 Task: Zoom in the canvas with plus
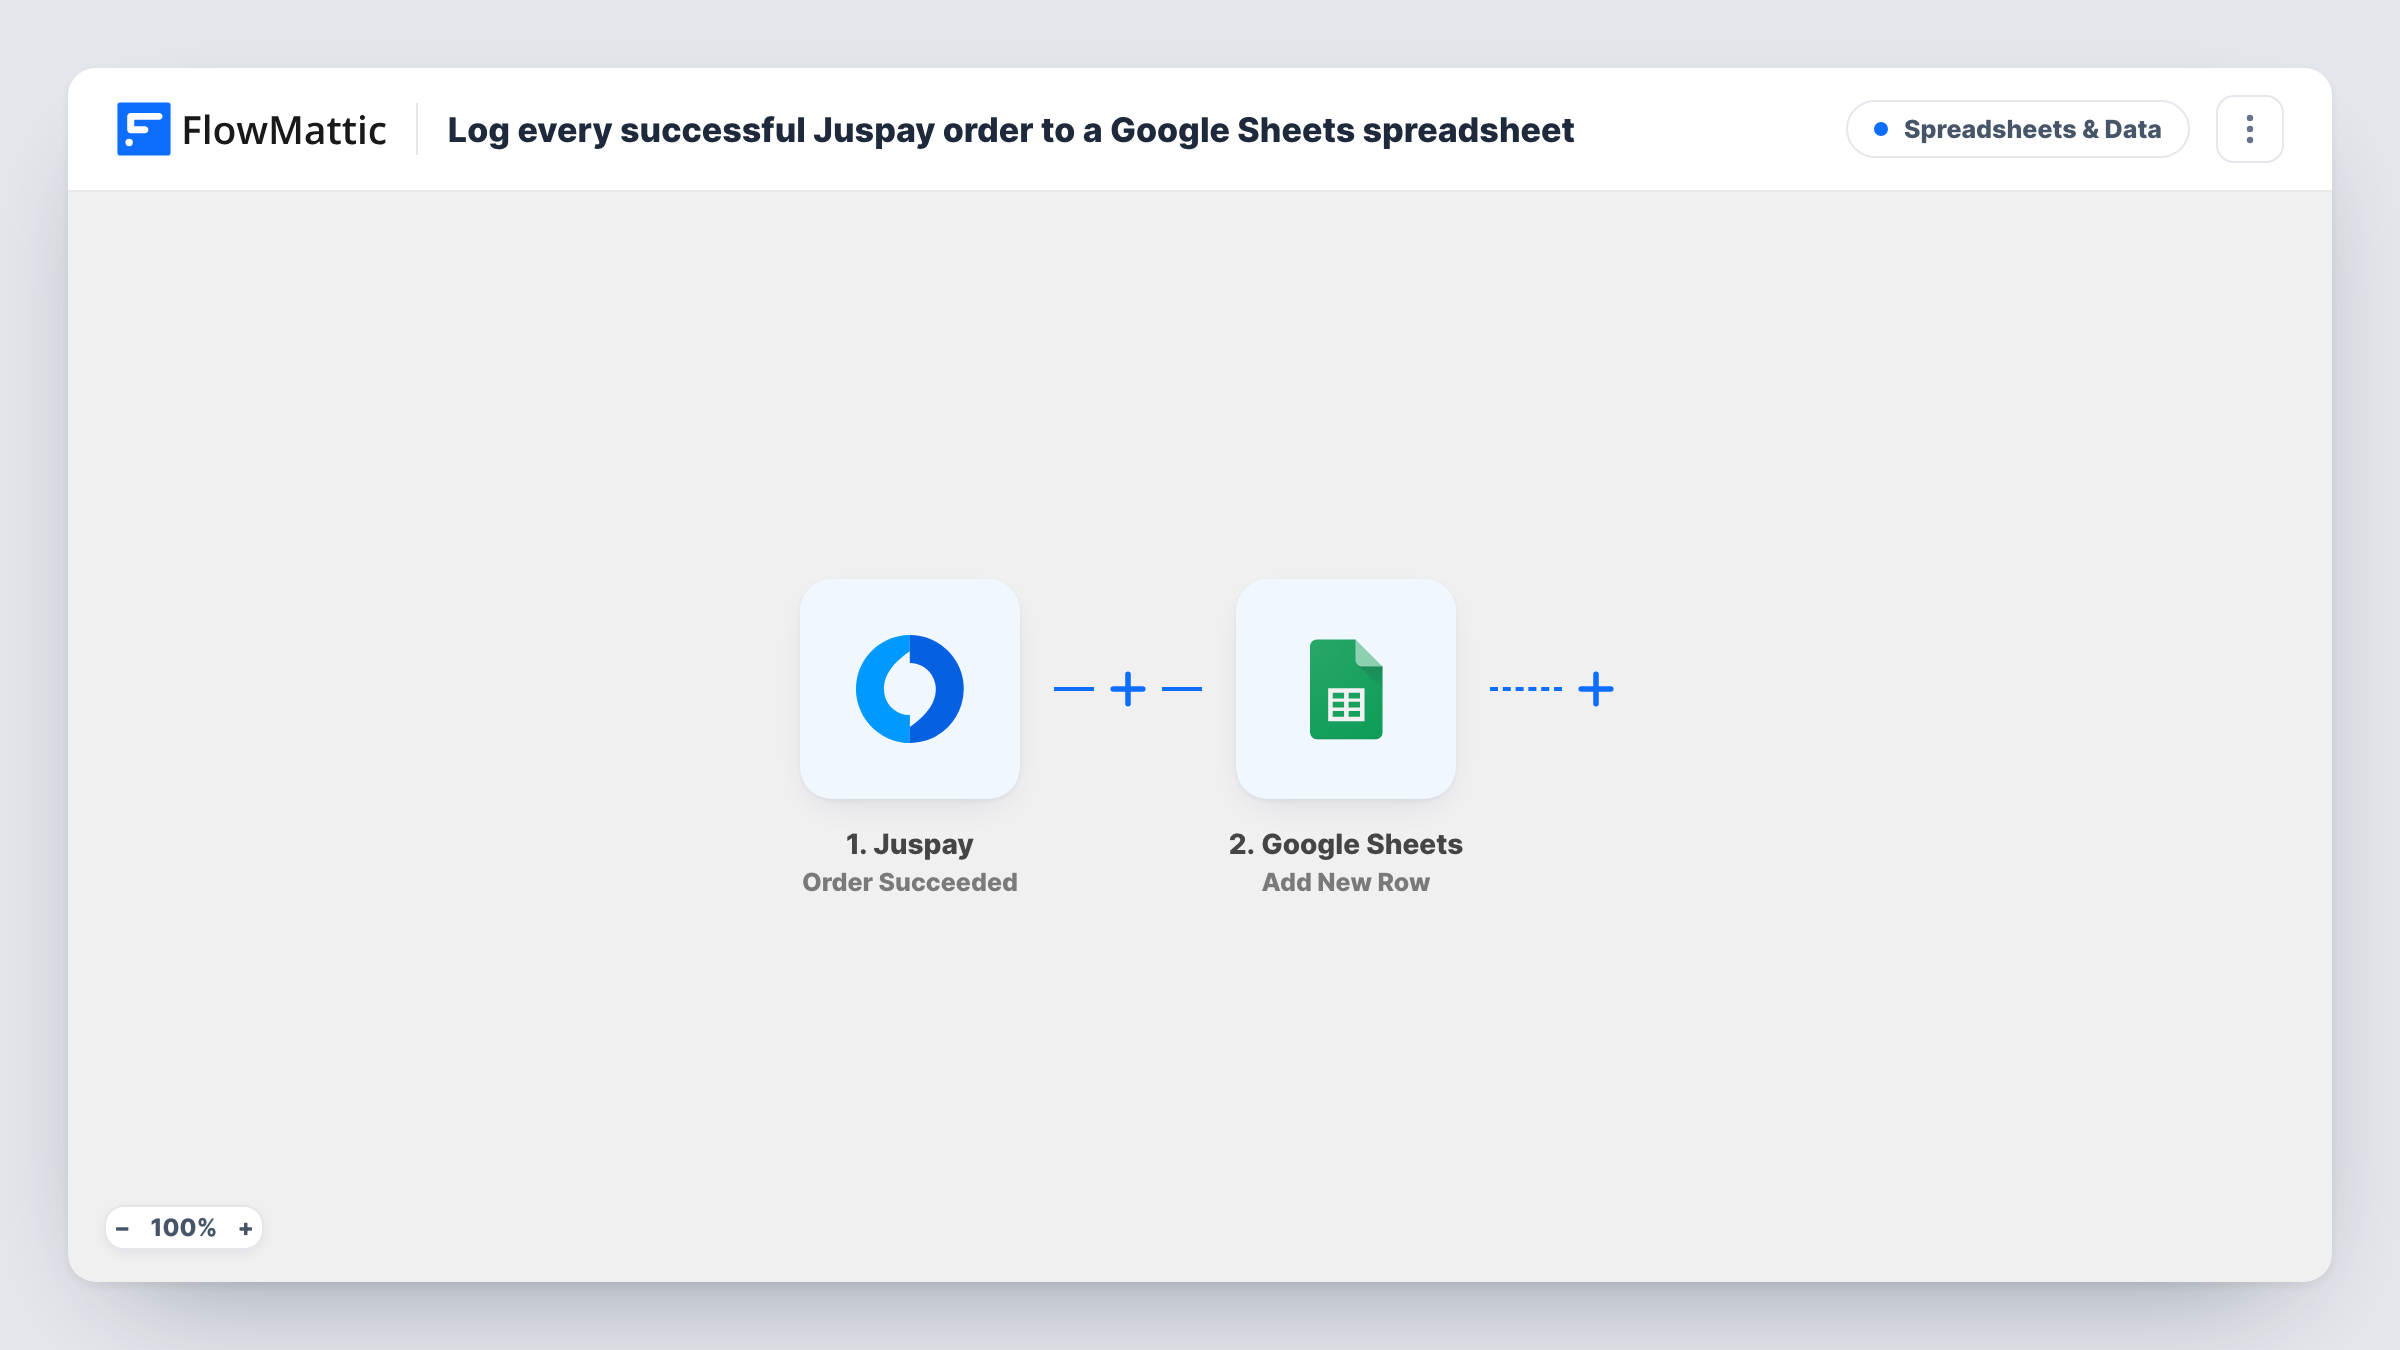(245, 1228)
